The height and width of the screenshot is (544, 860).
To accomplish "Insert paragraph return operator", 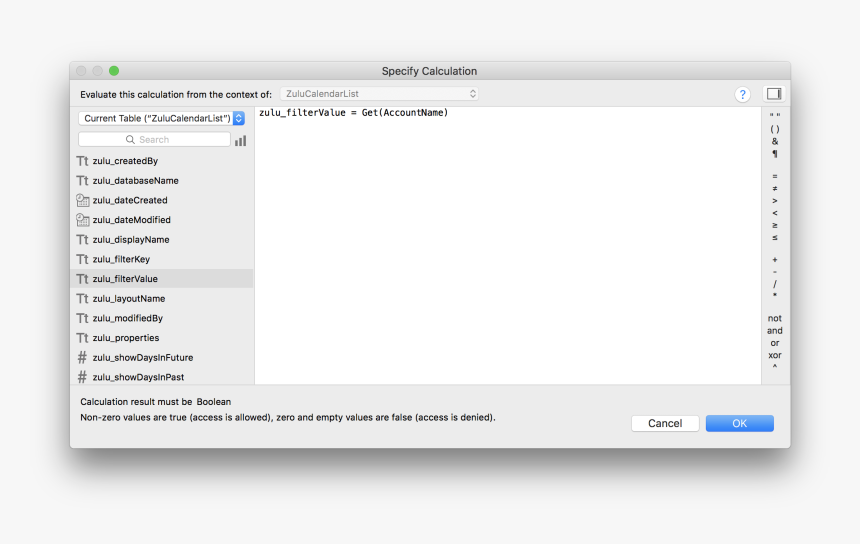I will (774, 154).
